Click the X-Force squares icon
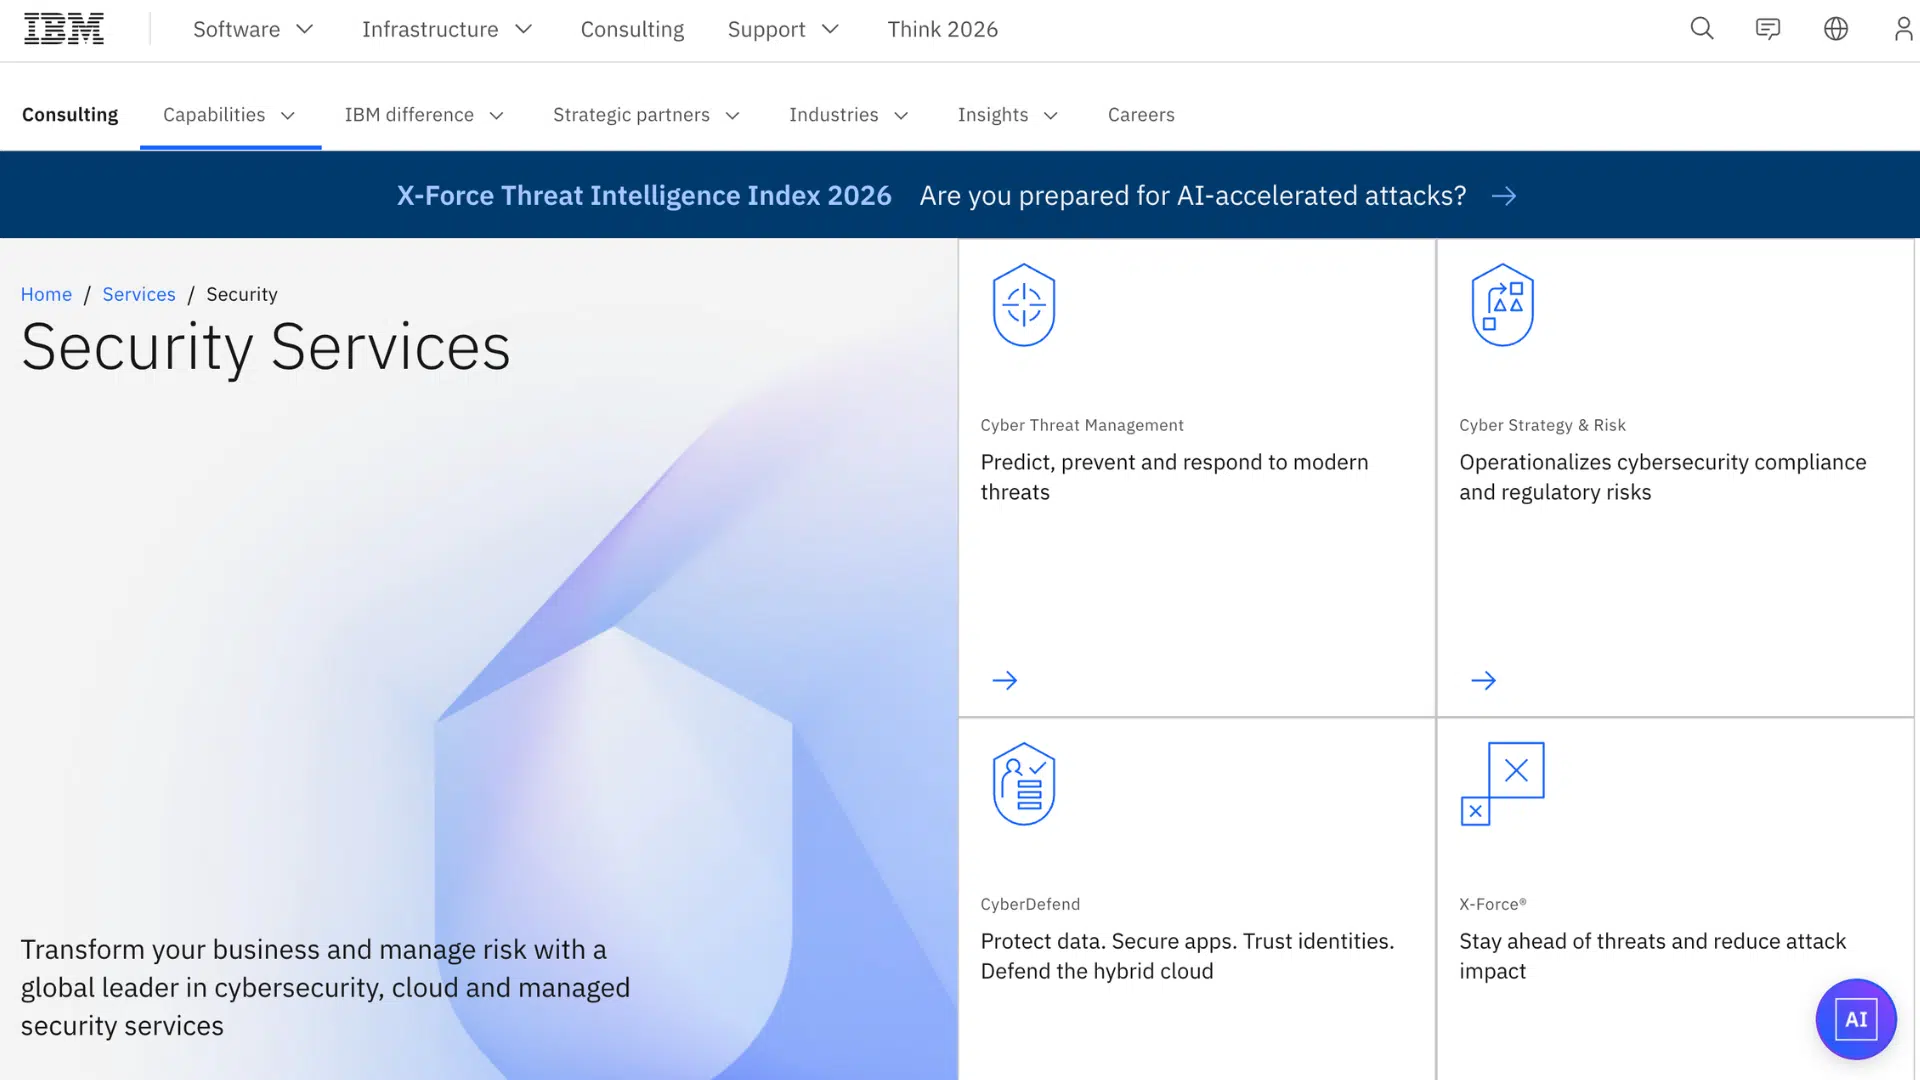The image size is (1920, 1080). point(1502,784)
